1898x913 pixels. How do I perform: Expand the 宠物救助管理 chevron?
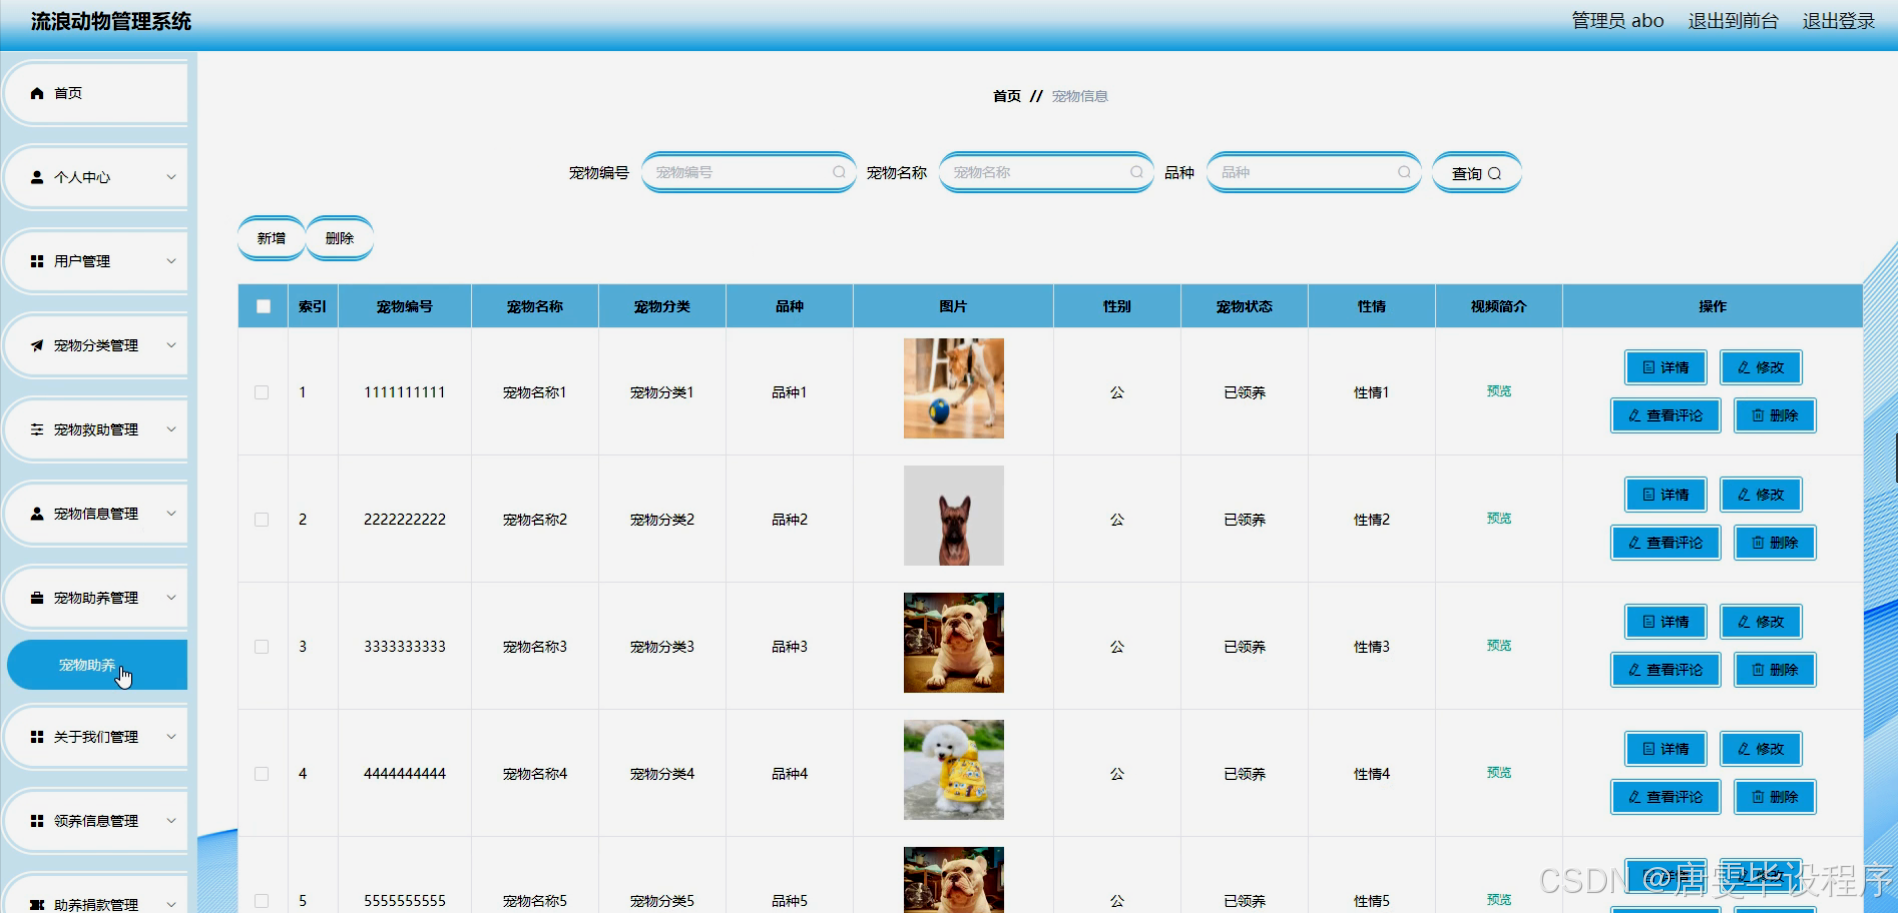[x=171, y=429]
